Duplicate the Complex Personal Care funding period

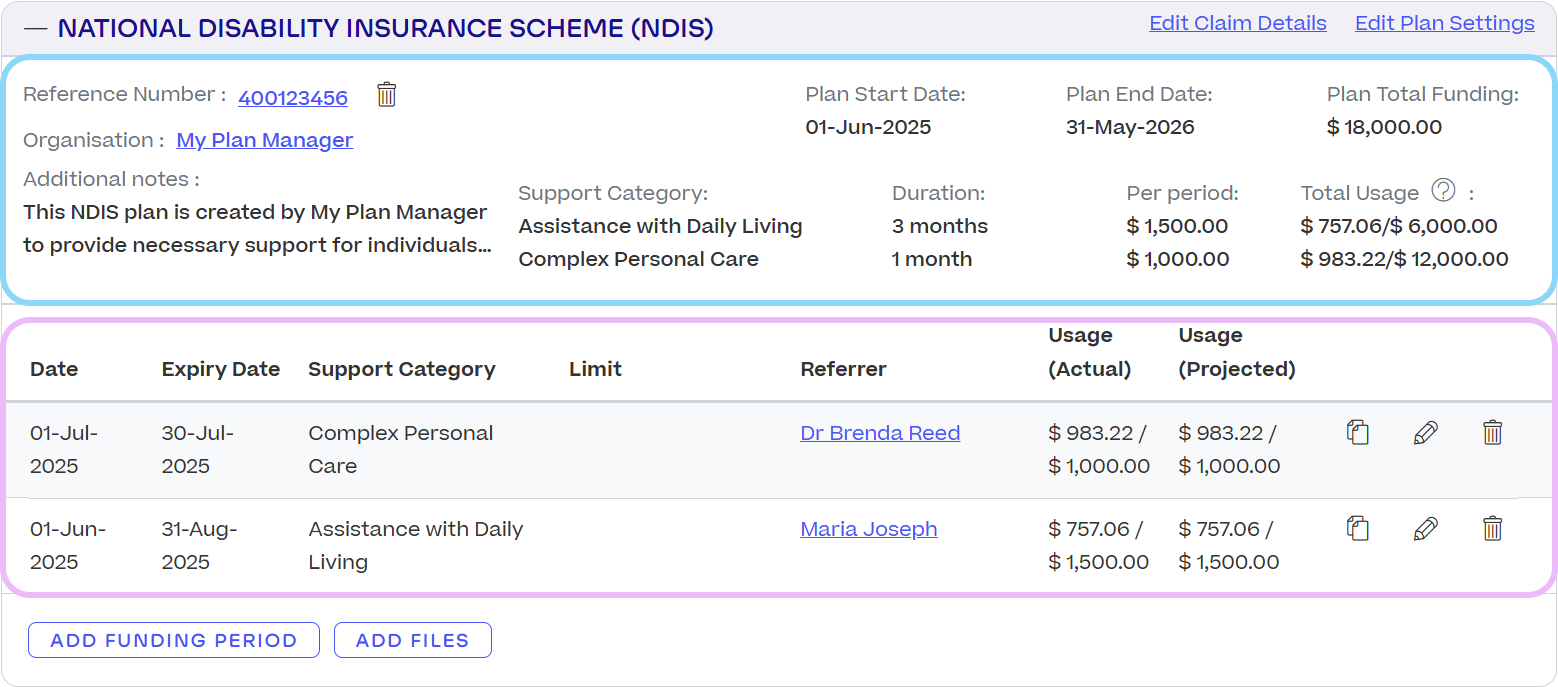pyautogui.click(x=1357, y=433)
